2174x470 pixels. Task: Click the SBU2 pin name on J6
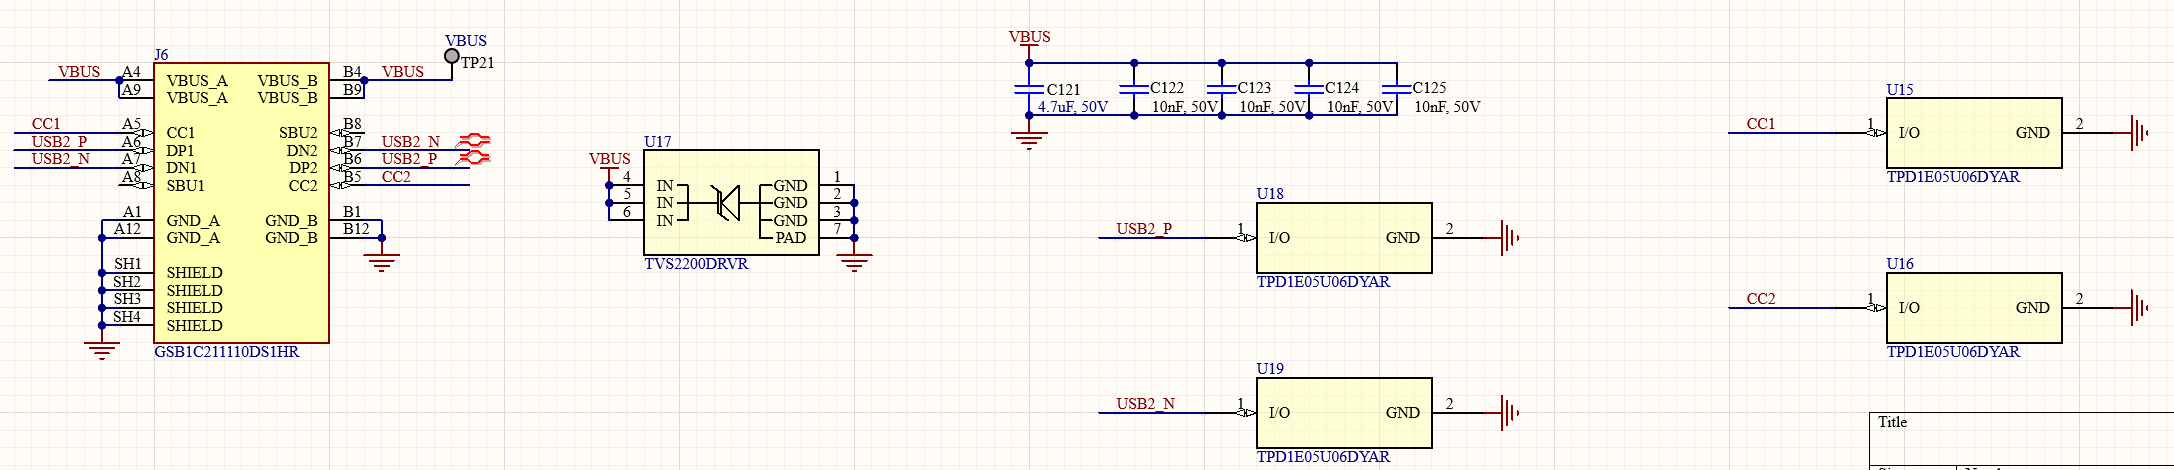298,133
